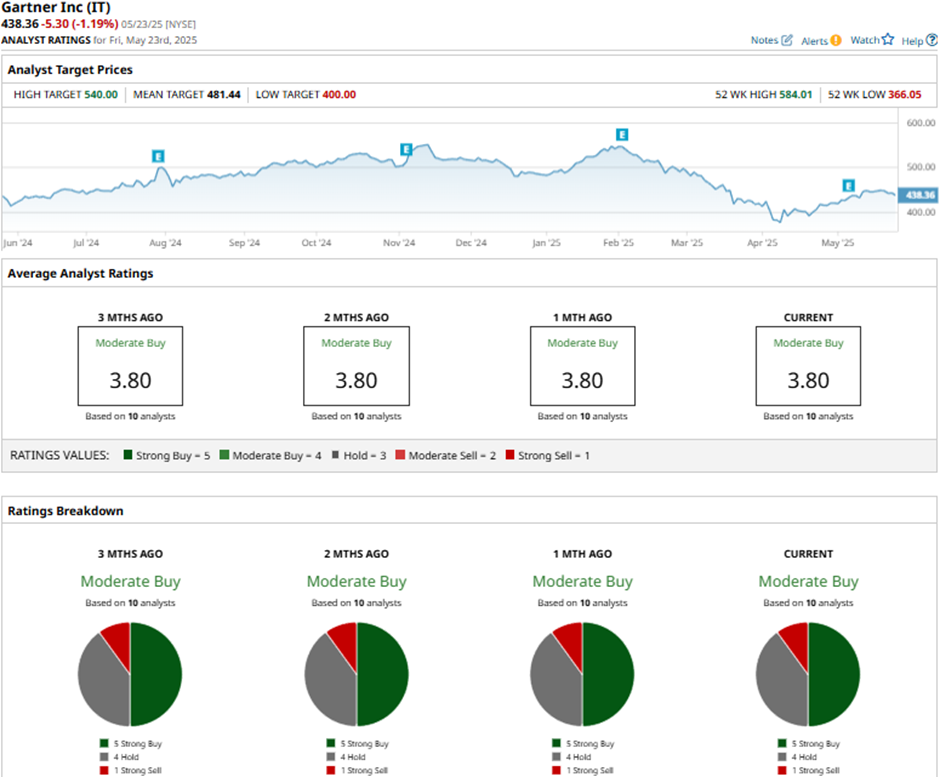Open the Notes pencil icon
Screen dimensions: 940x777
click(787, 40)
